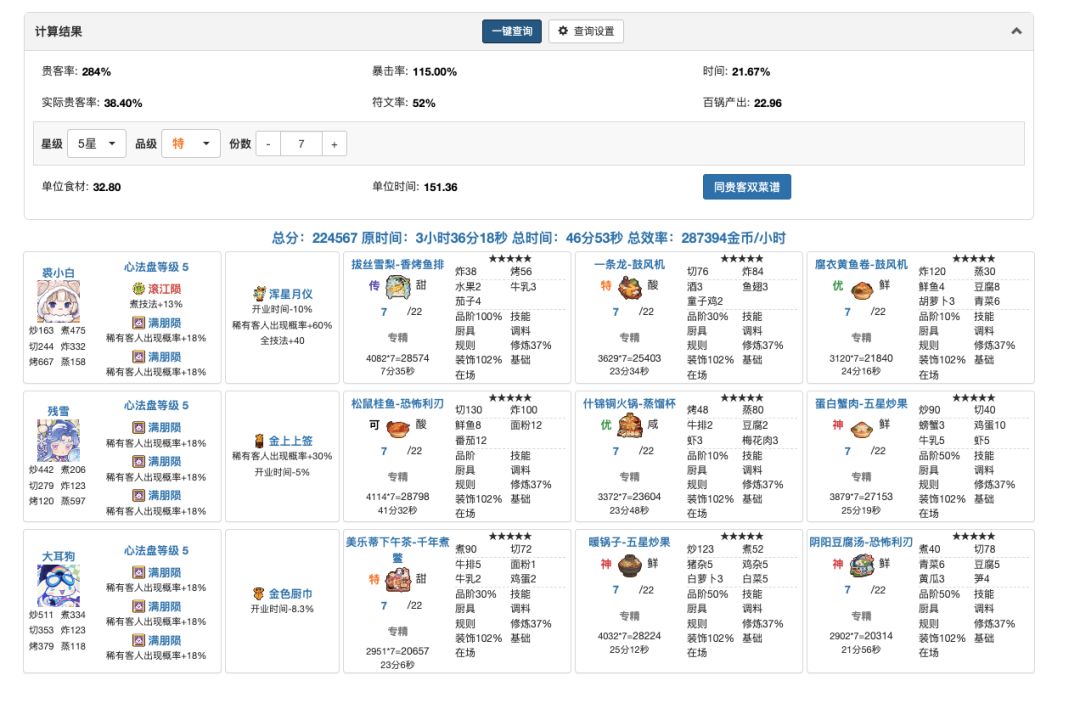Image resolution: width=1080 pixels, height=703 pixels.
Task: Click first 满朋陨 icon under 大耳狗
Action: coord(138,572)
